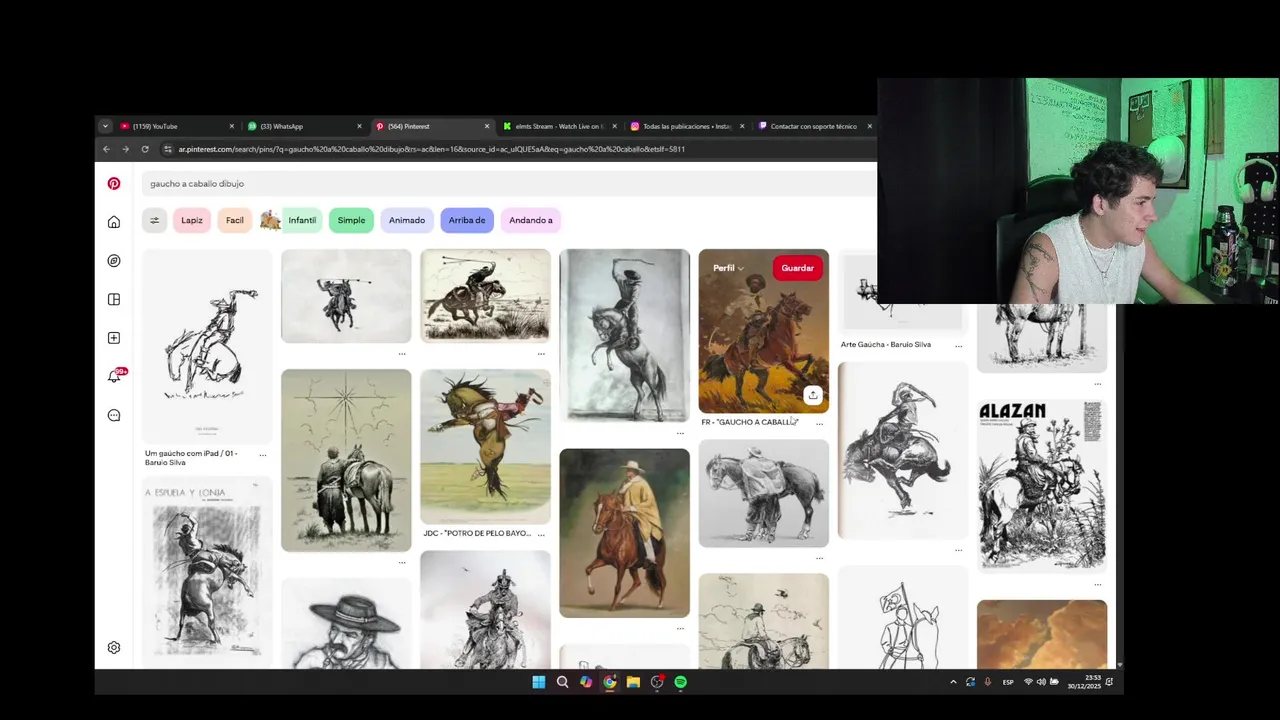The width and height of the screenshot is (1280, 720).
Task: Open more options for Um gaúcho com iPad pin
Action: coord(263,454)
